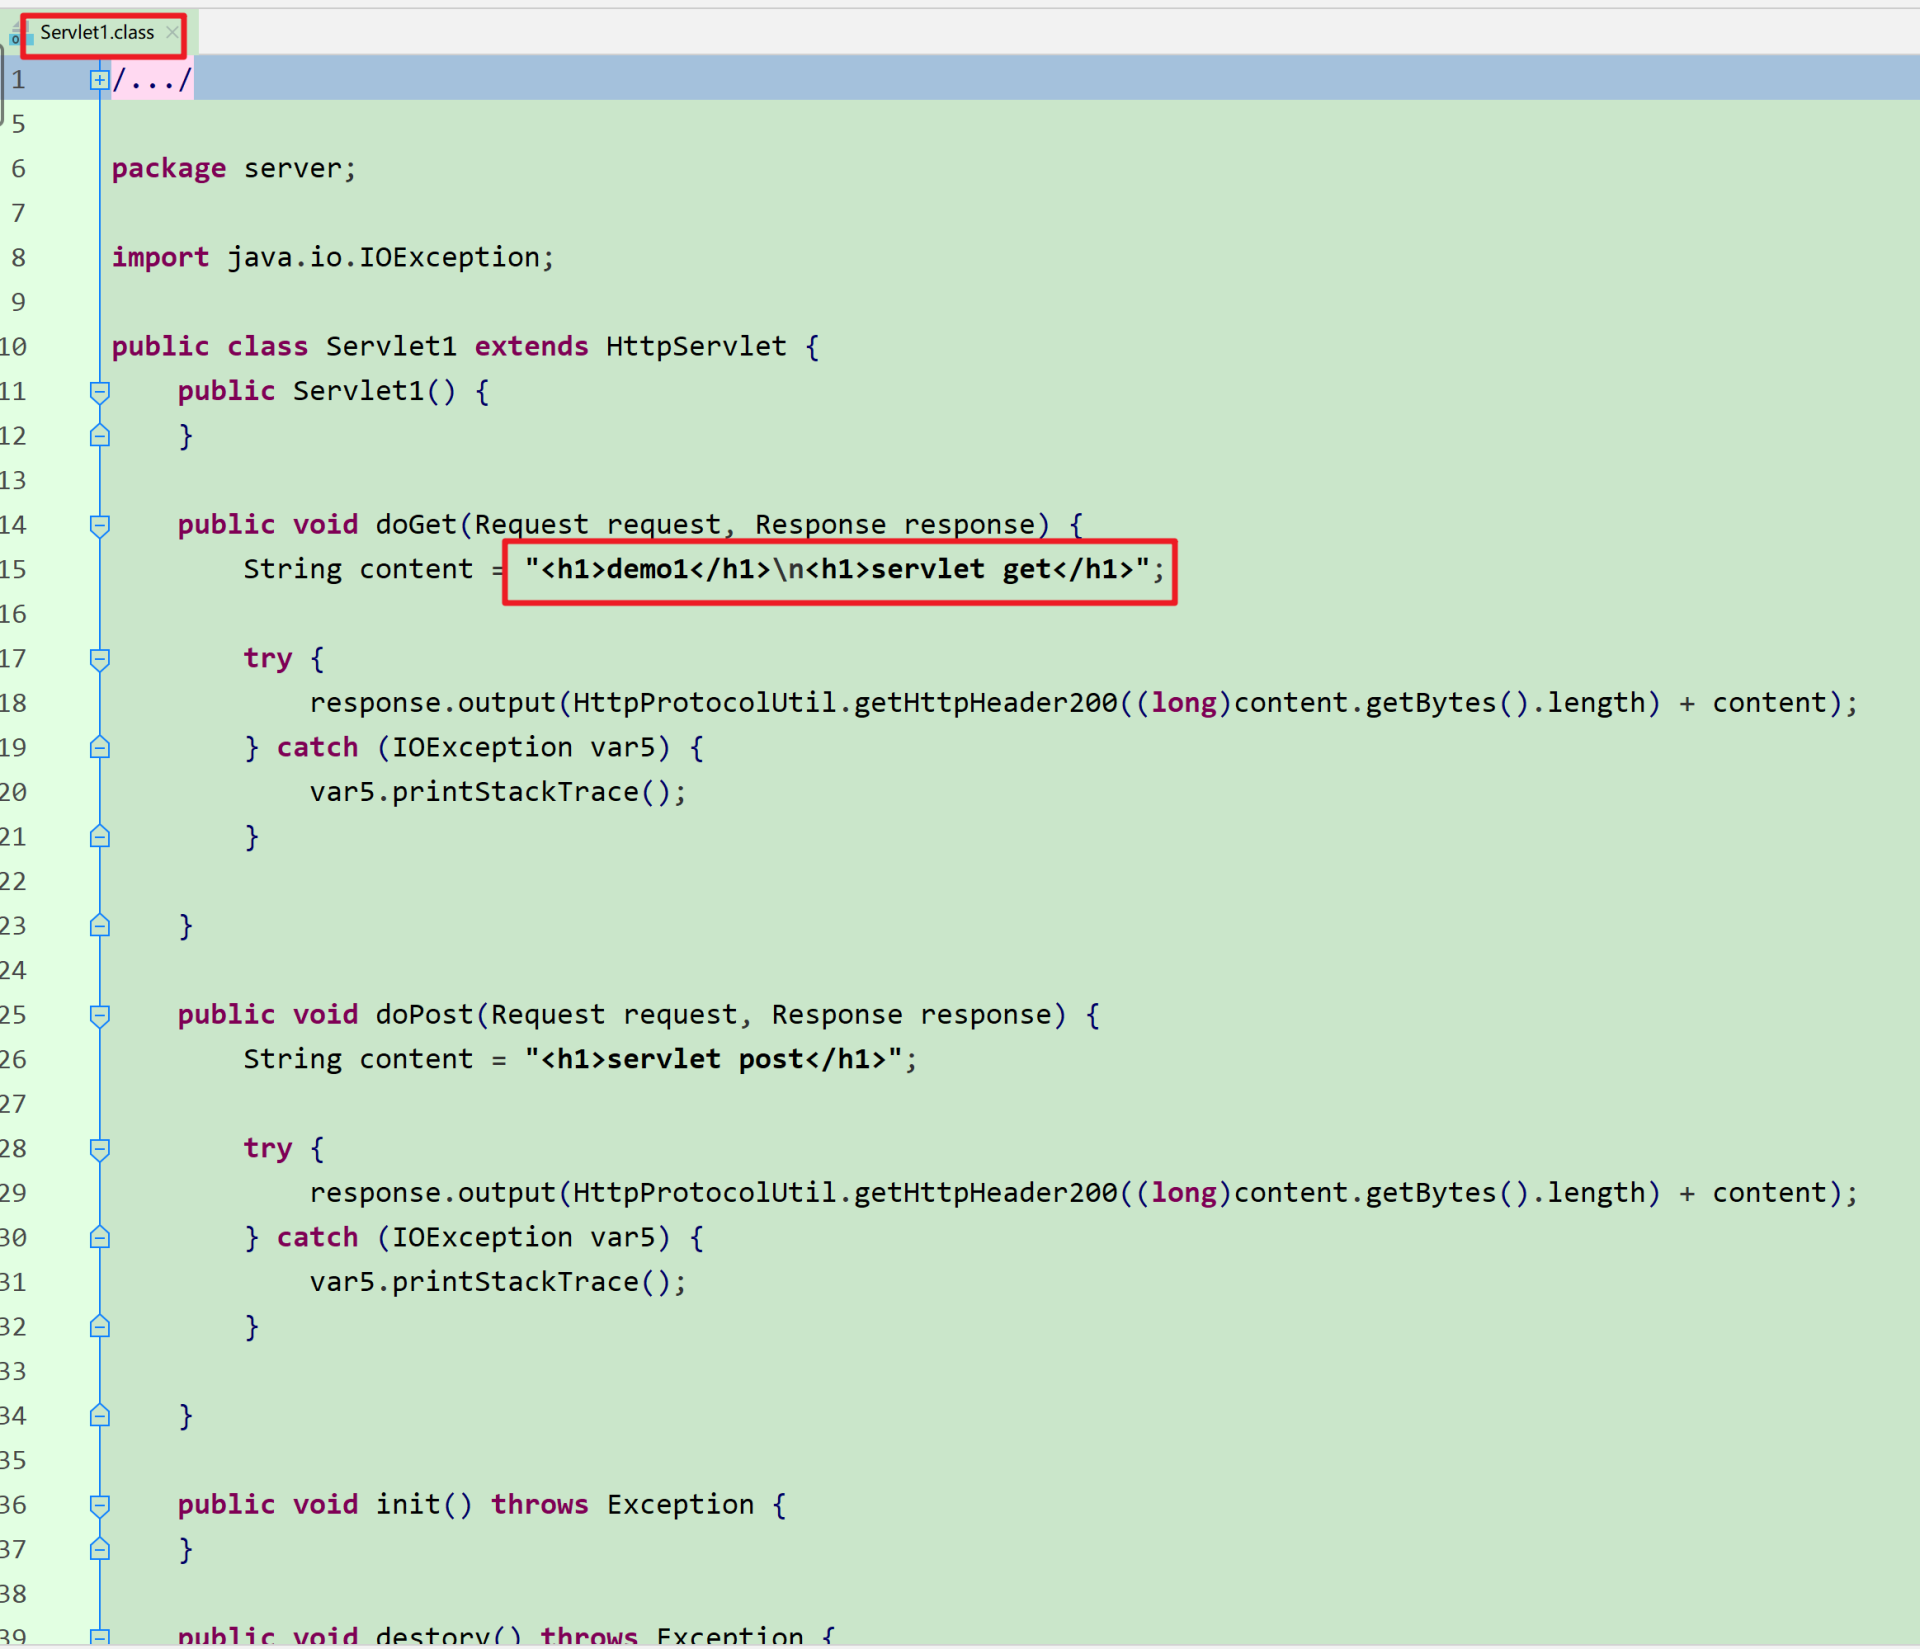Click the getHttpHeader200 call on line 18
Viewport: 1920px width, 1649px height.
[985, 703]
